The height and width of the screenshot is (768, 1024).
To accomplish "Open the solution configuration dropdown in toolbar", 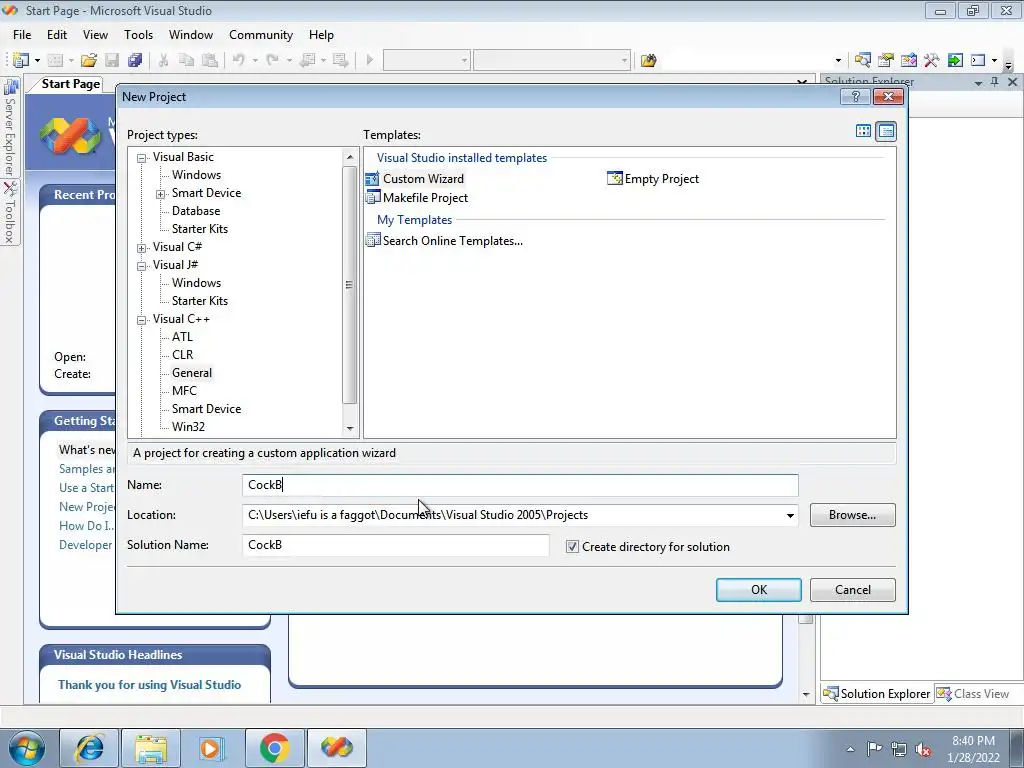I will tap(464, 60).
